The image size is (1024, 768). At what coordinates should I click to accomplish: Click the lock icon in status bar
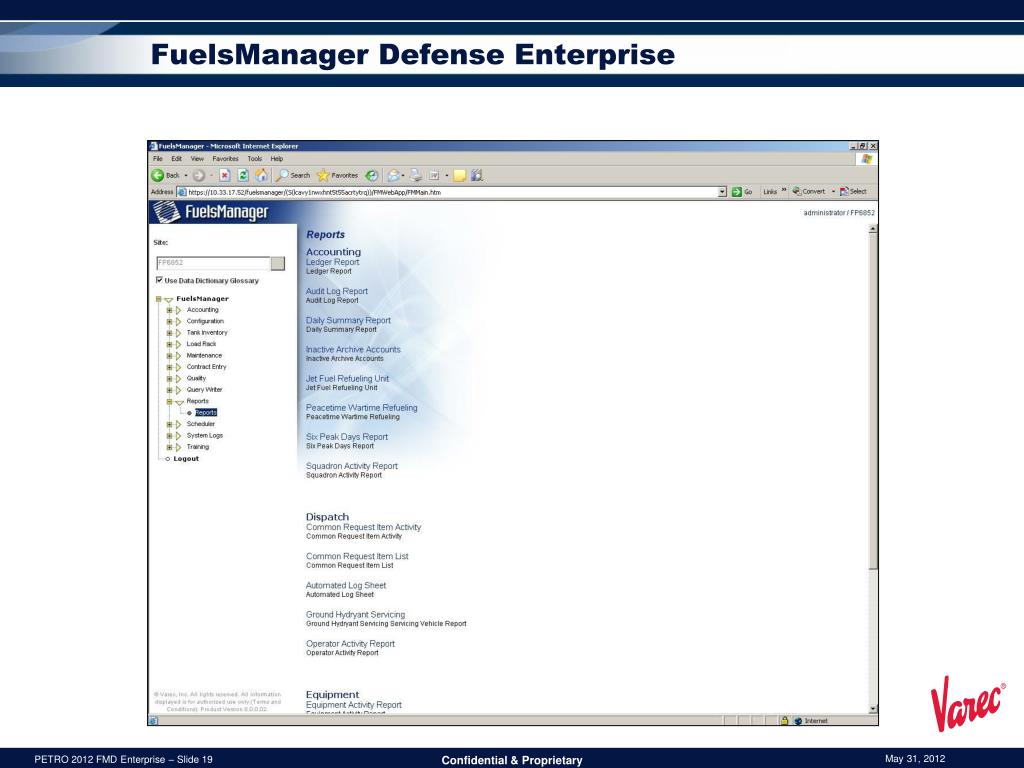(784, 720)
